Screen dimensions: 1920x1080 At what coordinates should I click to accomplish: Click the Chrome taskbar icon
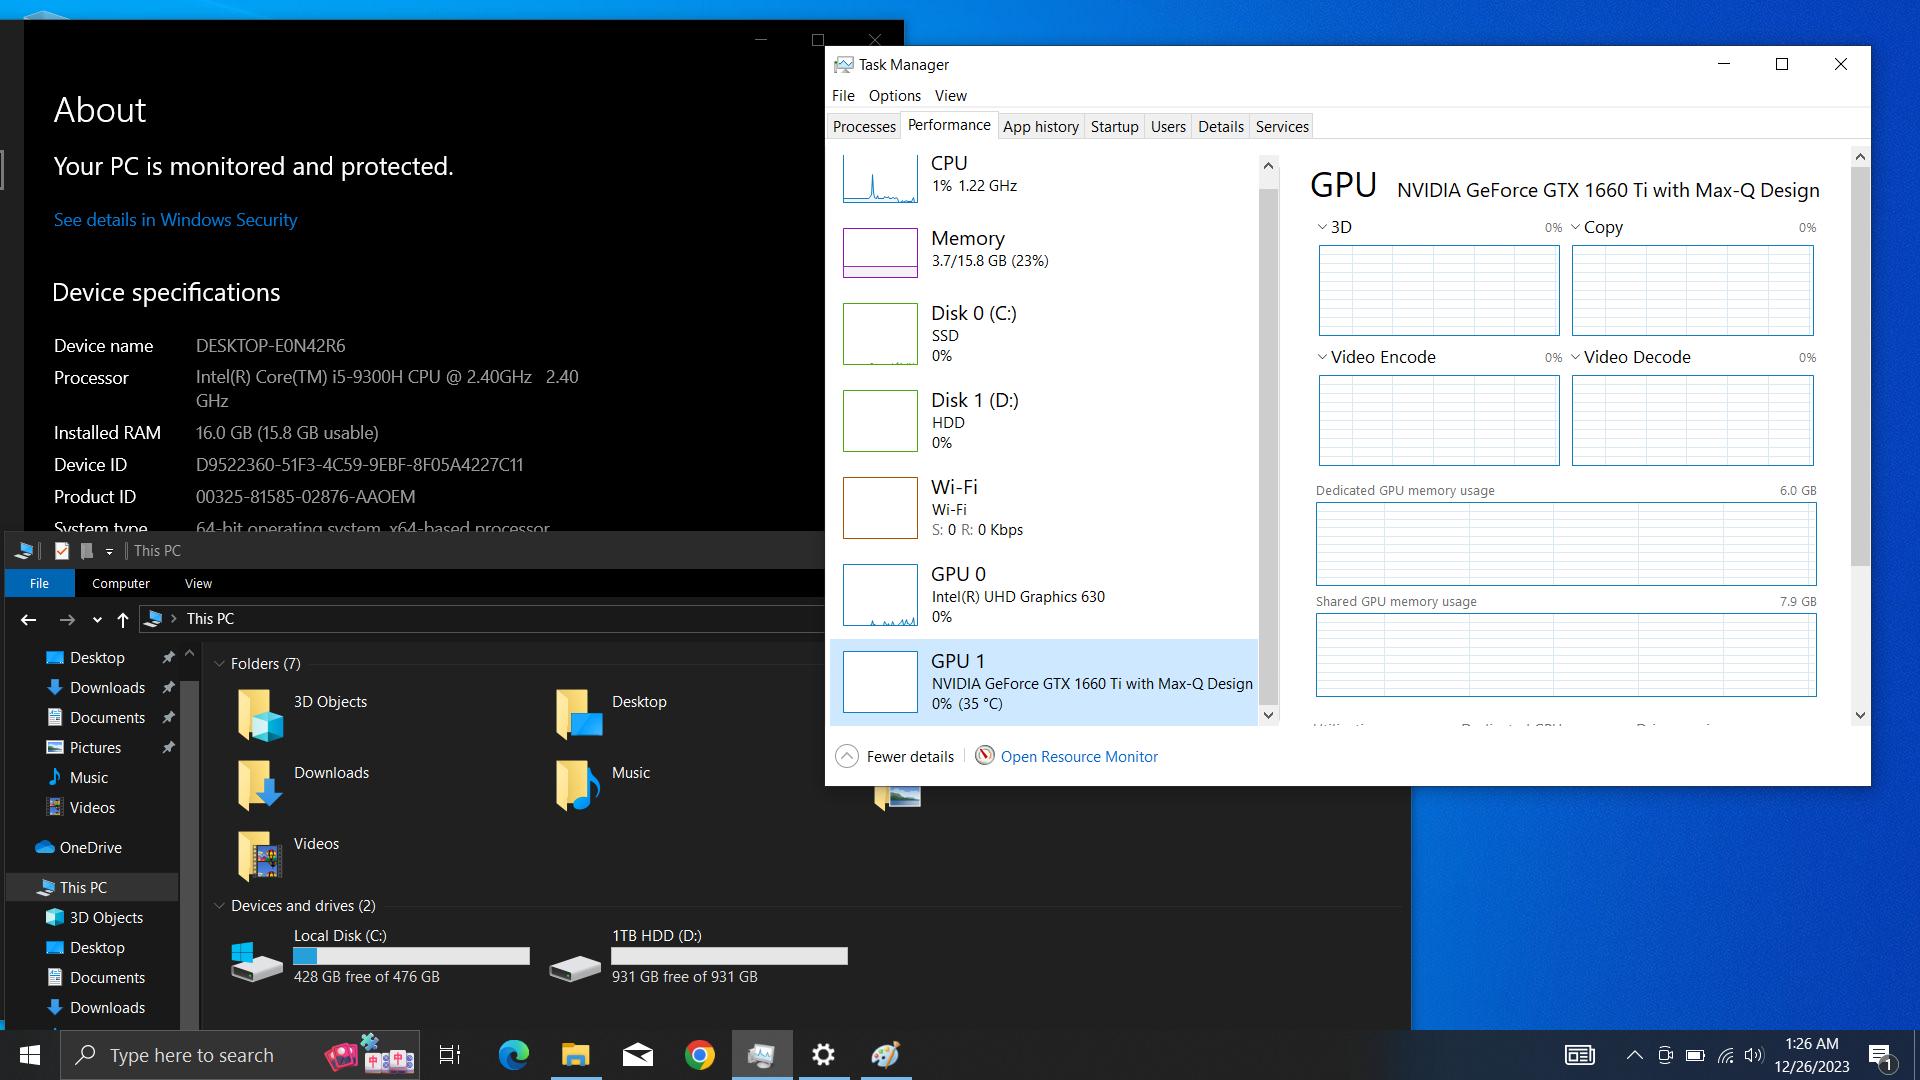pos(700,1055)
